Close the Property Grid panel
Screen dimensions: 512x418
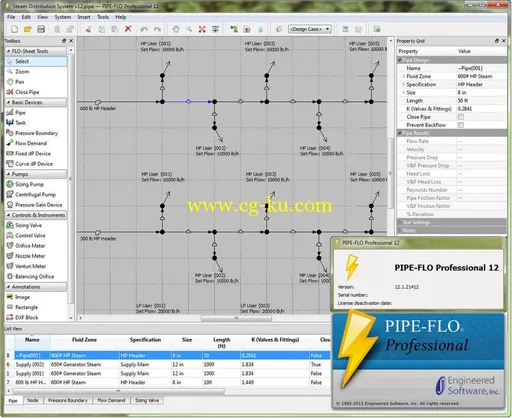tap(504, 41)
